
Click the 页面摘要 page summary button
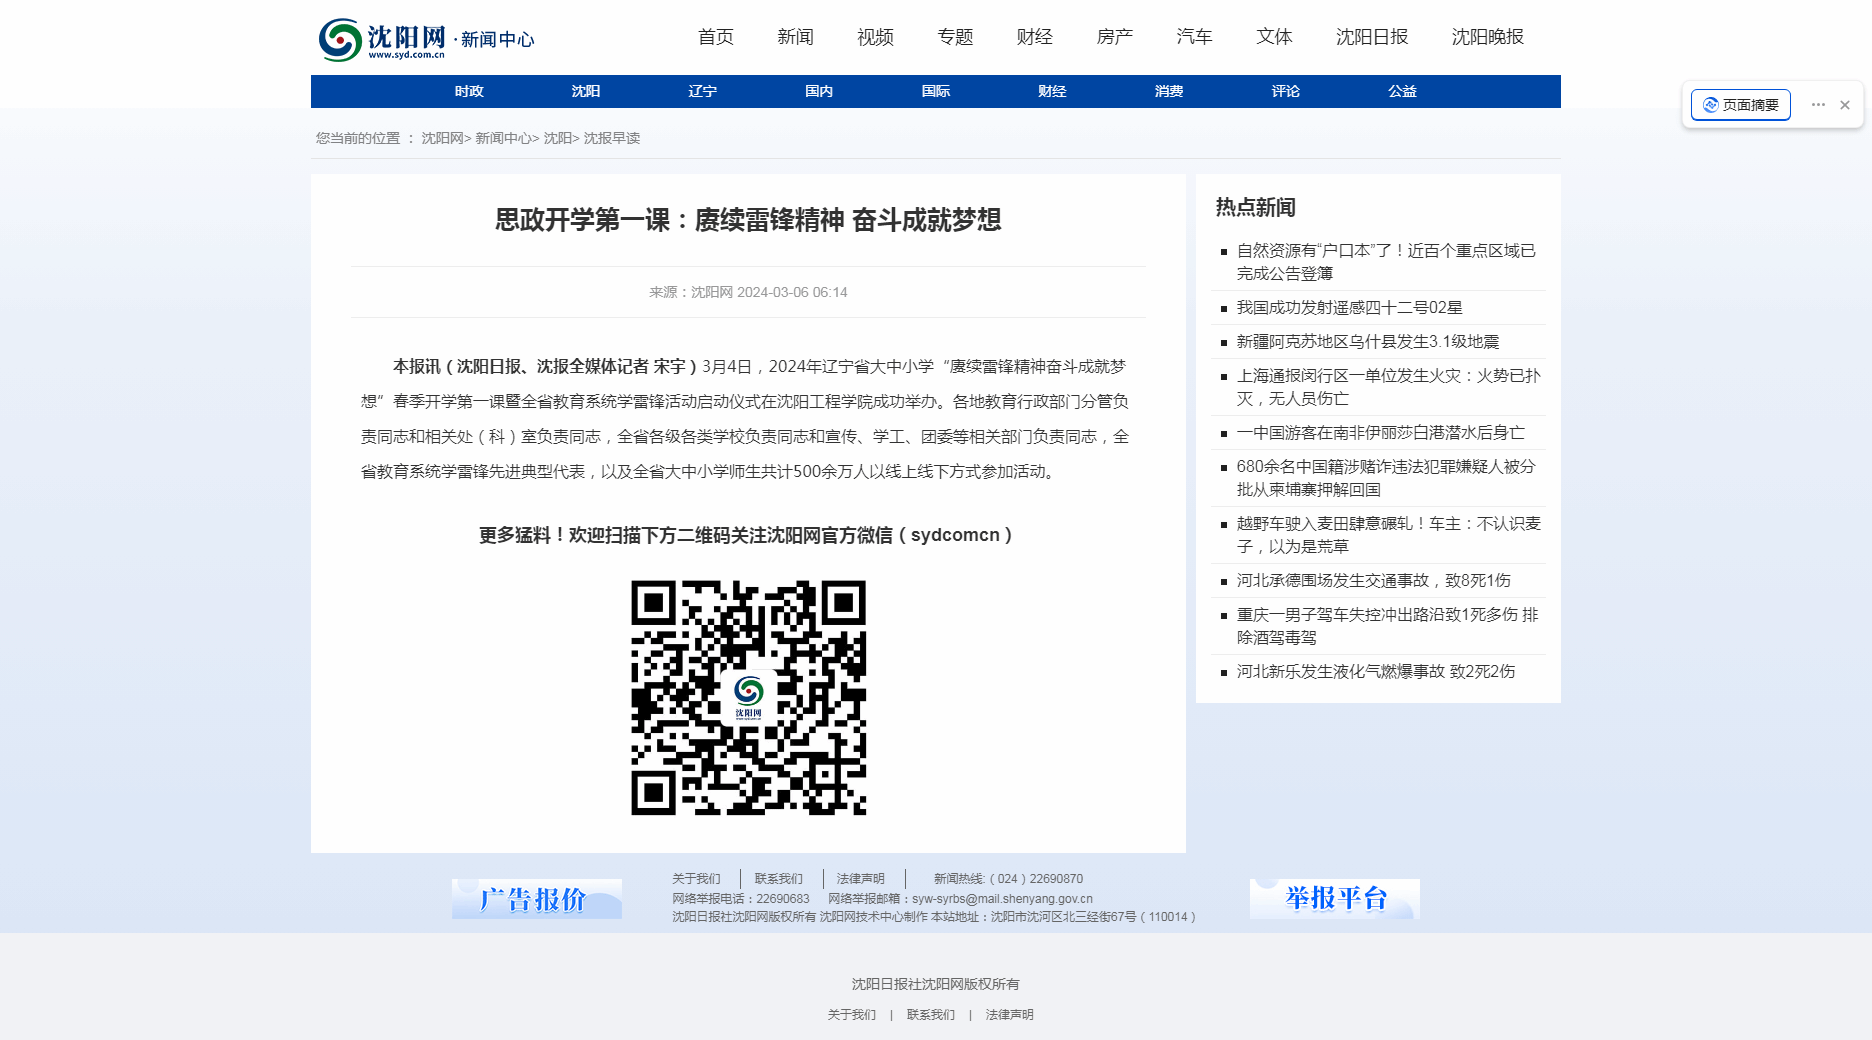pyautogui.click(x=1740, y=105)
